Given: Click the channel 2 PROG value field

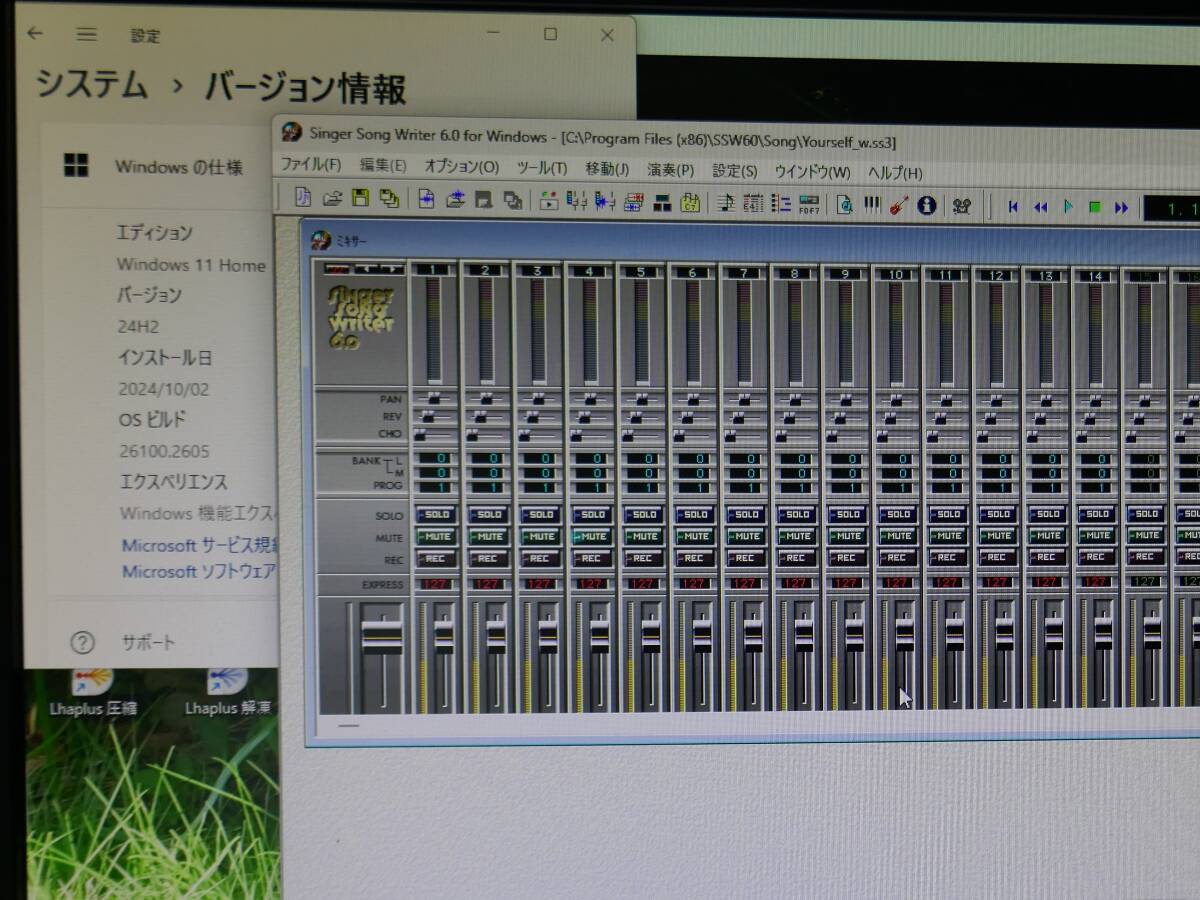Looking at the screenshot, I should coord(487,487).
